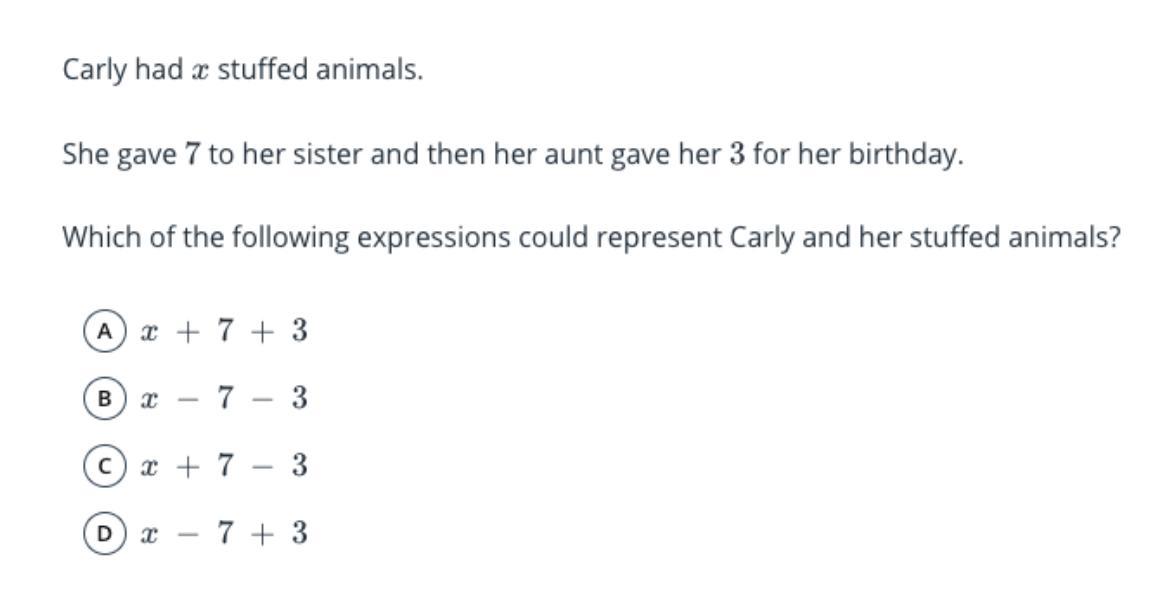Click the expression x + 7 − 3
The image size is (1150, 592).
pyautogui.click(x=224, y=466)
